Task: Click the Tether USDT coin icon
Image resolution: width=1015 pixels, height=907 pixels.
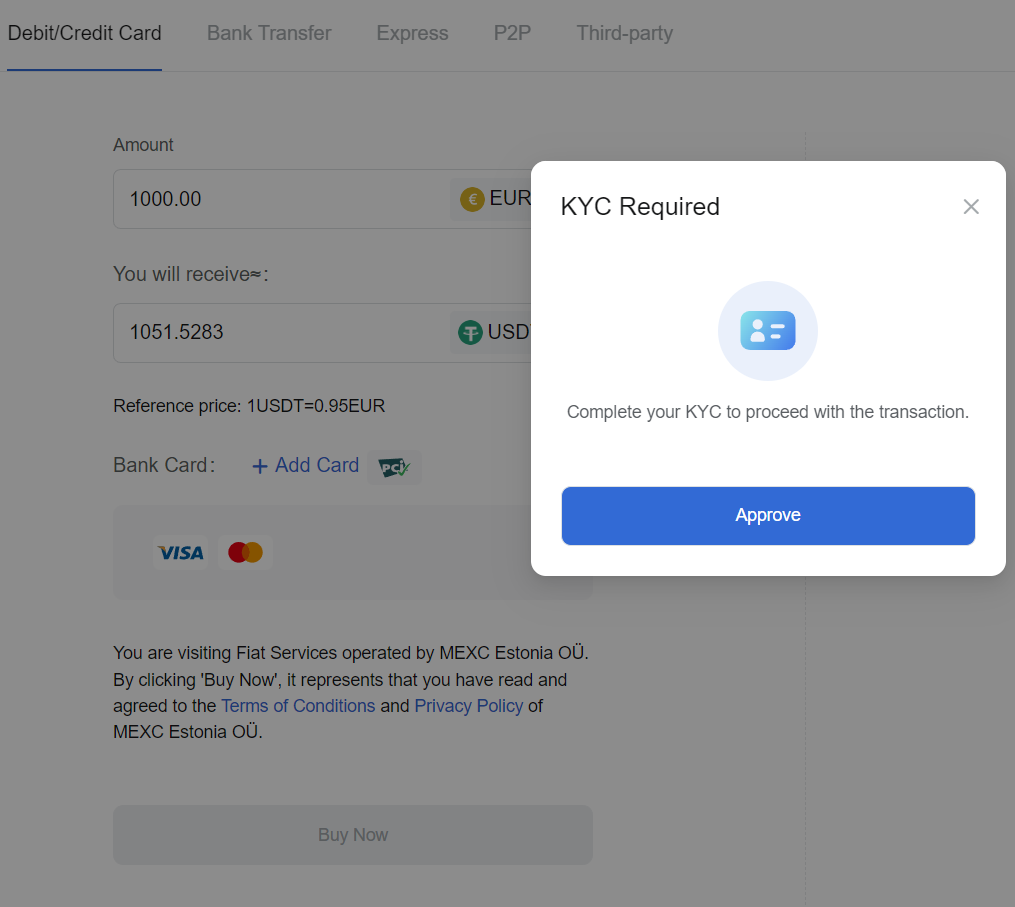Action: pos(471,333)
